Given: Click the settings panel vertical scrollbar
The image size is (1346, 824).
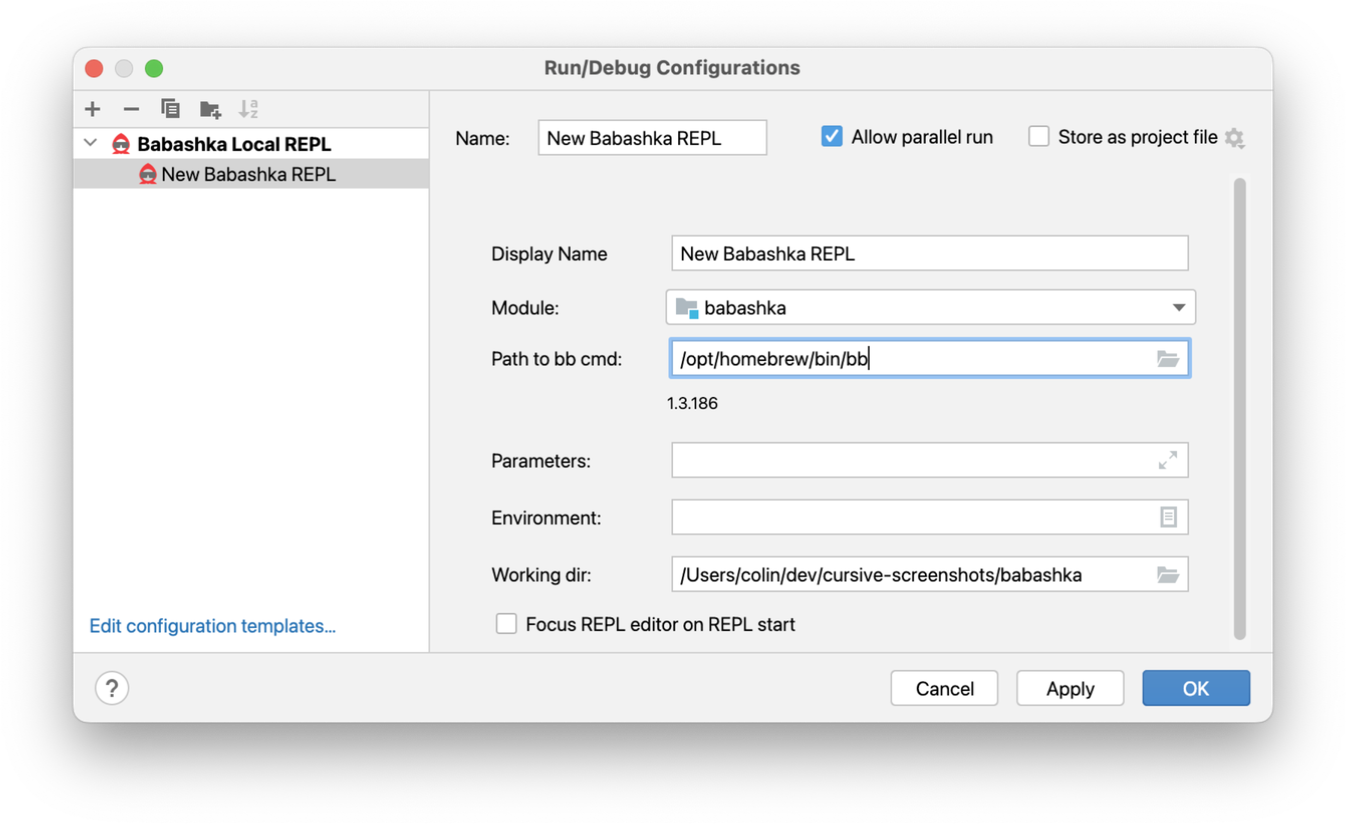Looking at the screenshot, I should [1240, 408].
